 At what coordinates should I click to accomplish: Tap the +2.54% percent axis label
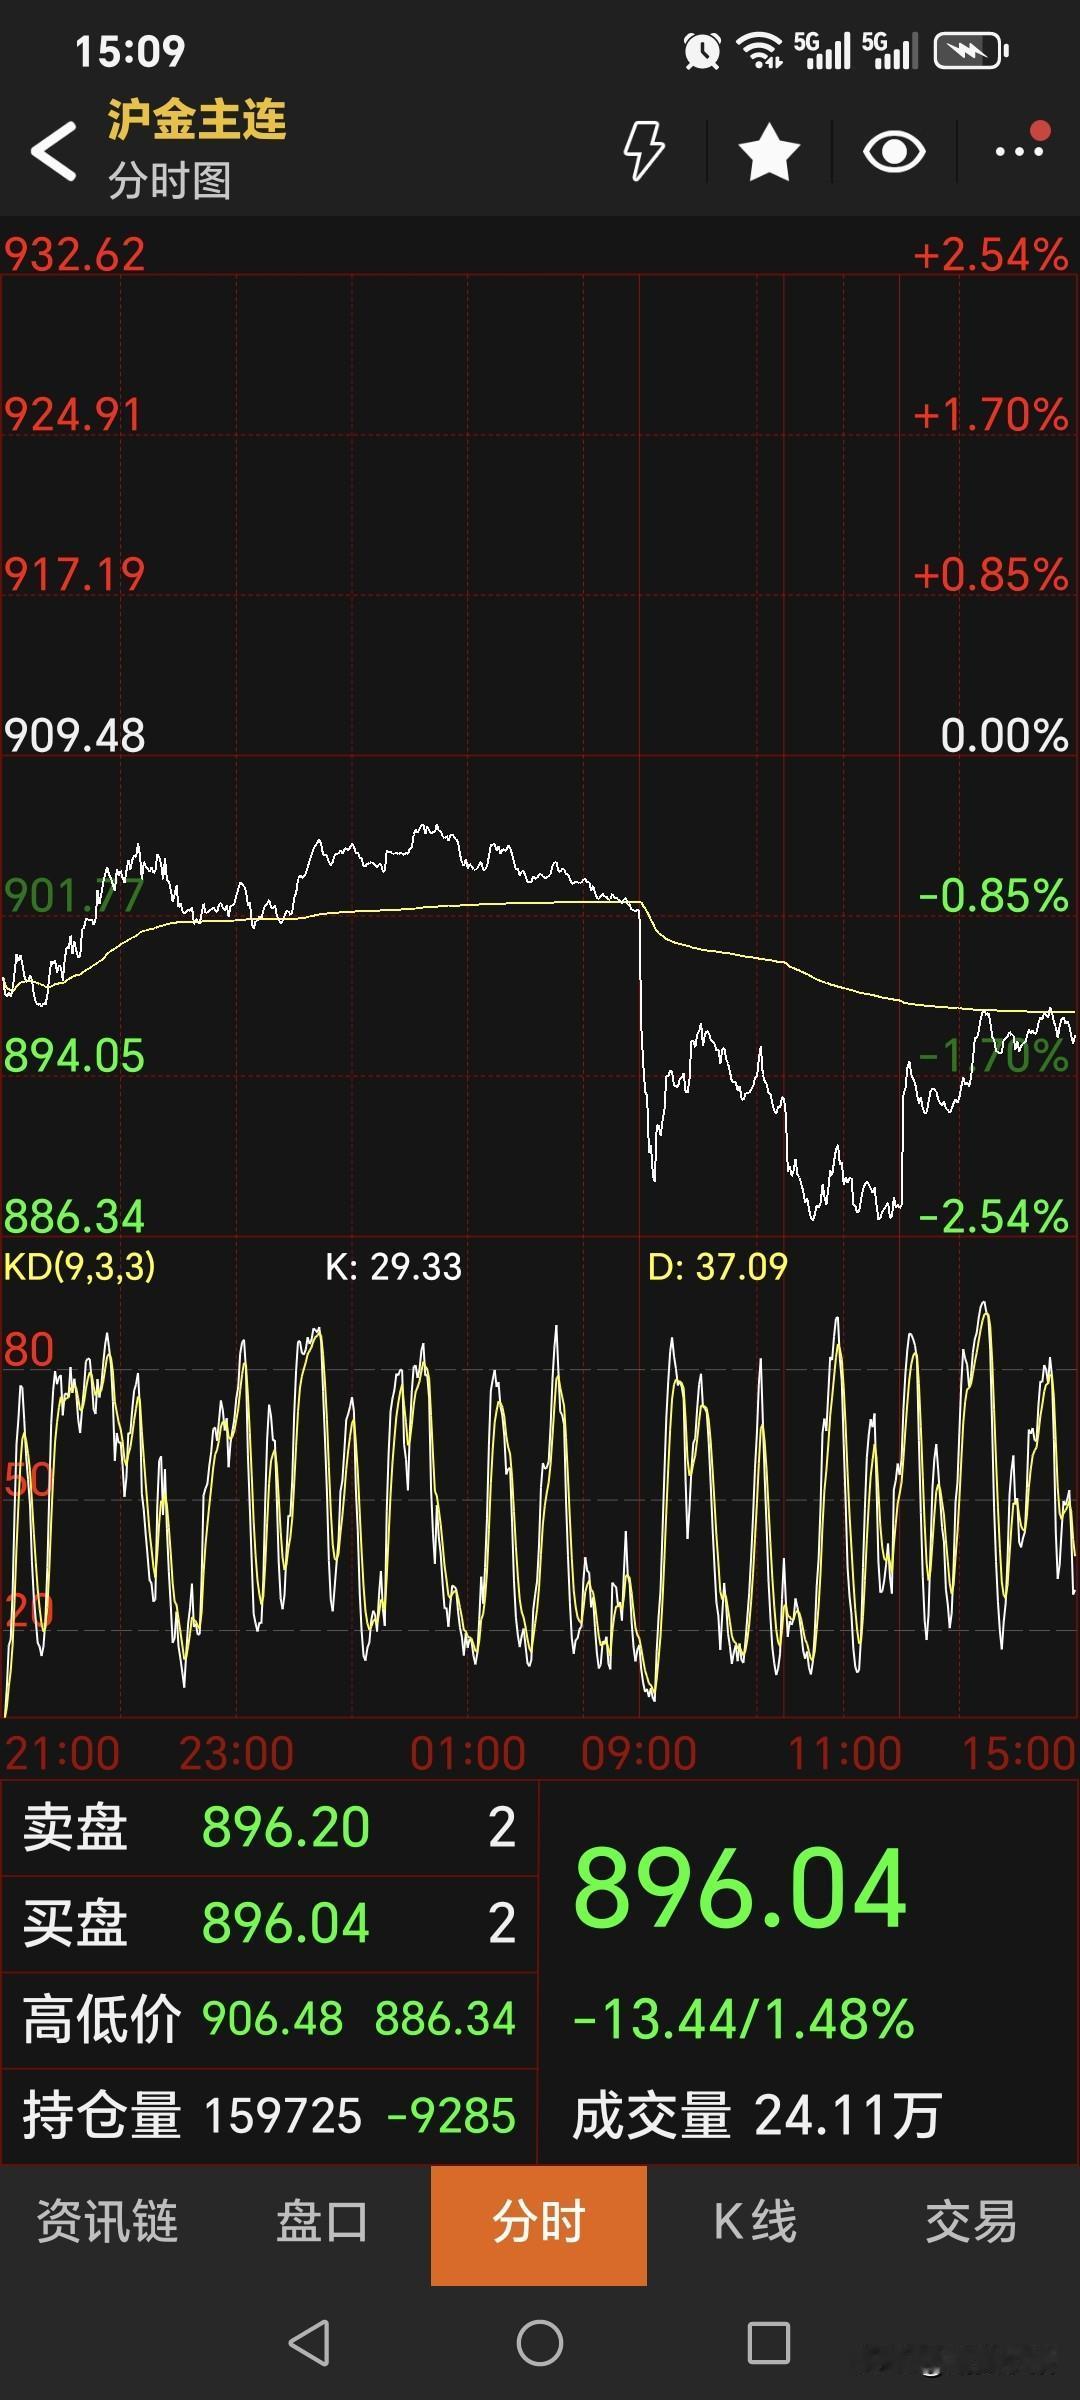pos(991,254)
